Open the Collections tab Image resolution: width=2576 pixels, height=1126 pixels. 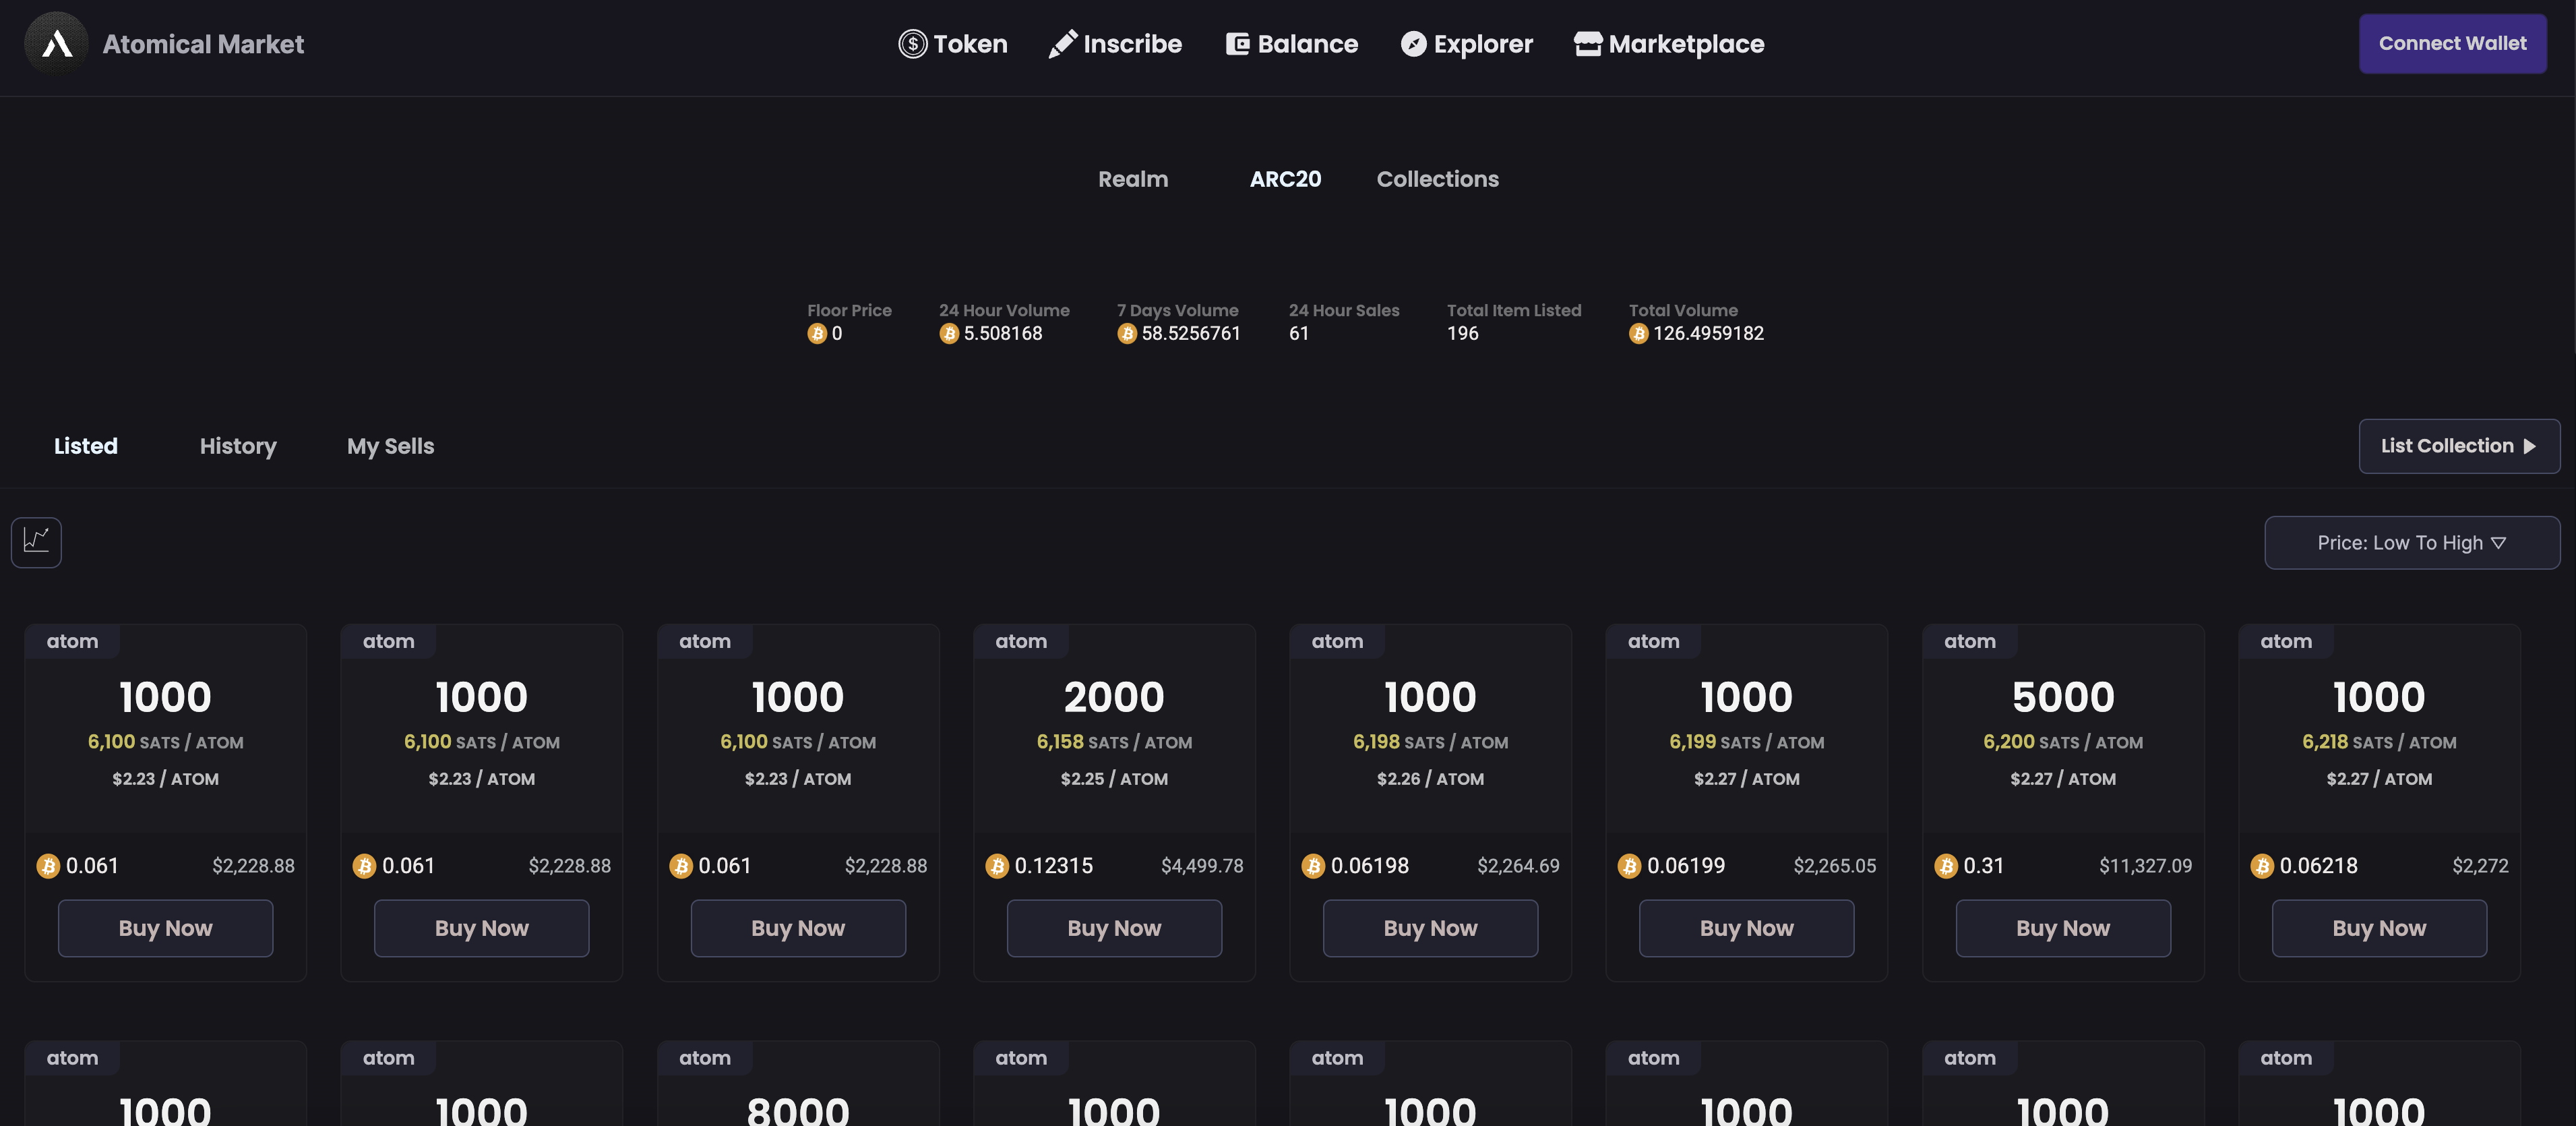1437,179
